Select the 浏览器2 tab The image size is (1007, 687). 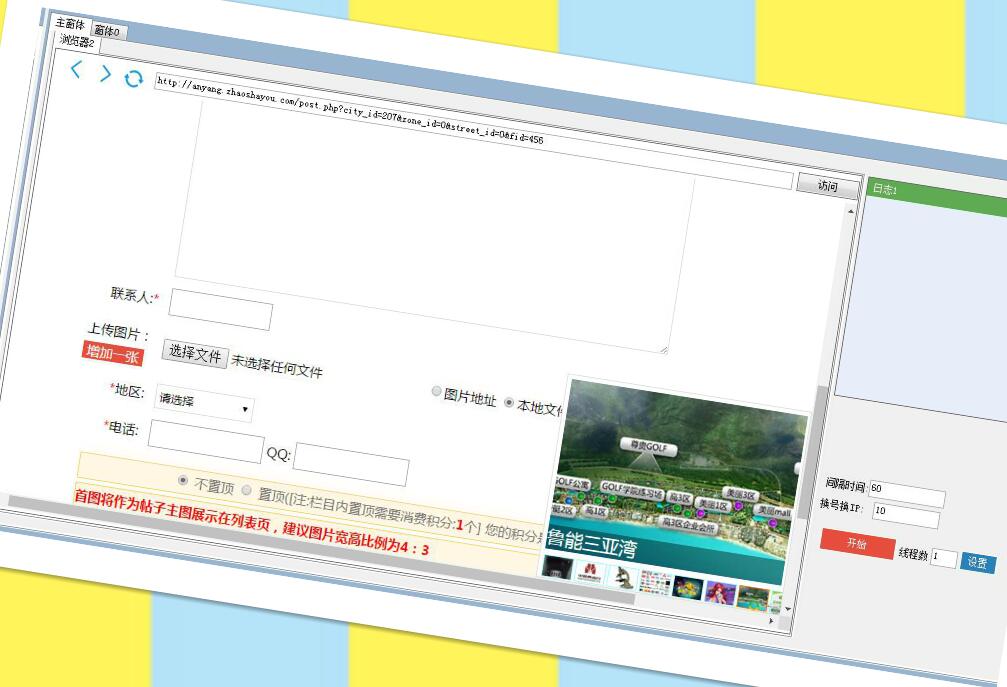click(x=77, y=42)
